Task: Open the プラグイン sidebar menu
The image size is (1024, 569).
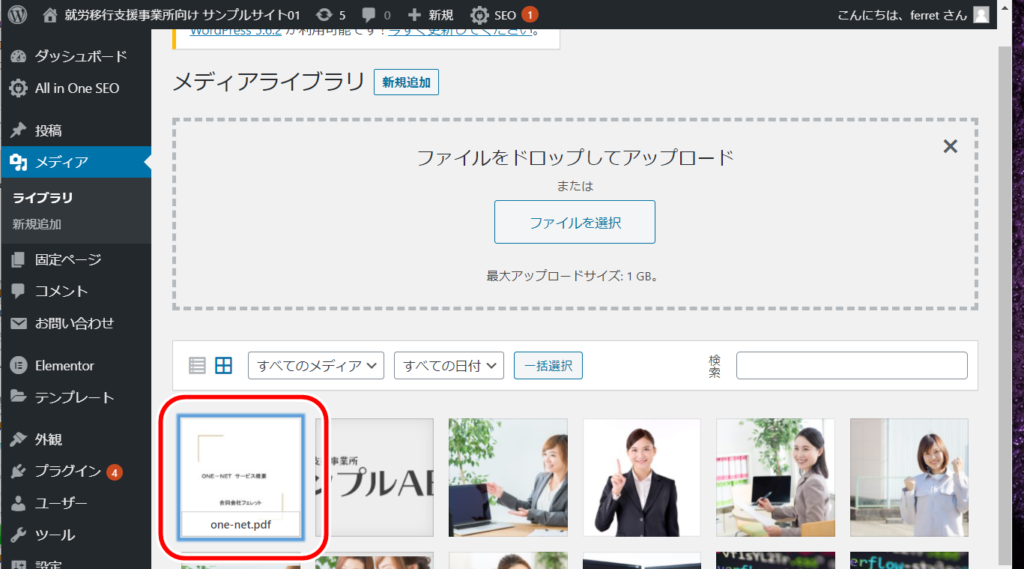Action: coord(68,471)
